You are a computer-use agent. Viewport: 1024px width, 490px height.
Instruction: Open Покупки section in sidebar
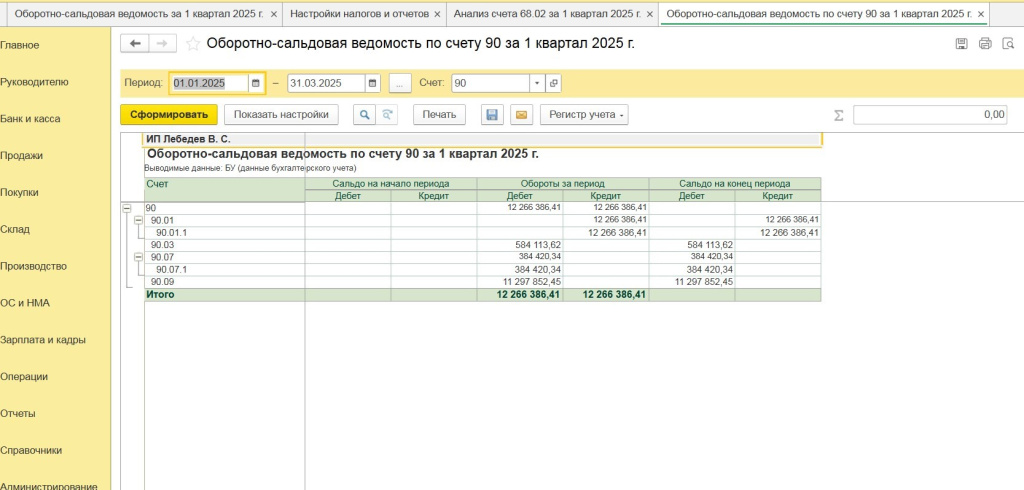pyautogui.click(x=19, y=193)
